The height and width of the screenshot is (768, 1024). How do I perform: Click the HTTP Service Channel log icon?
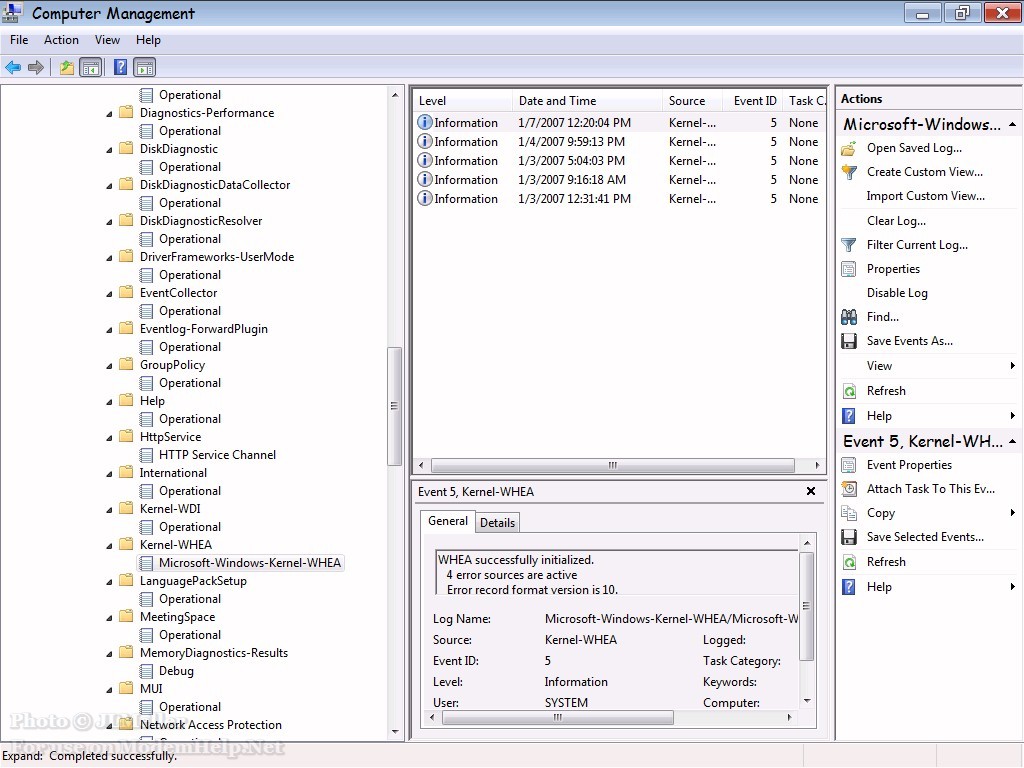[147, 455]
